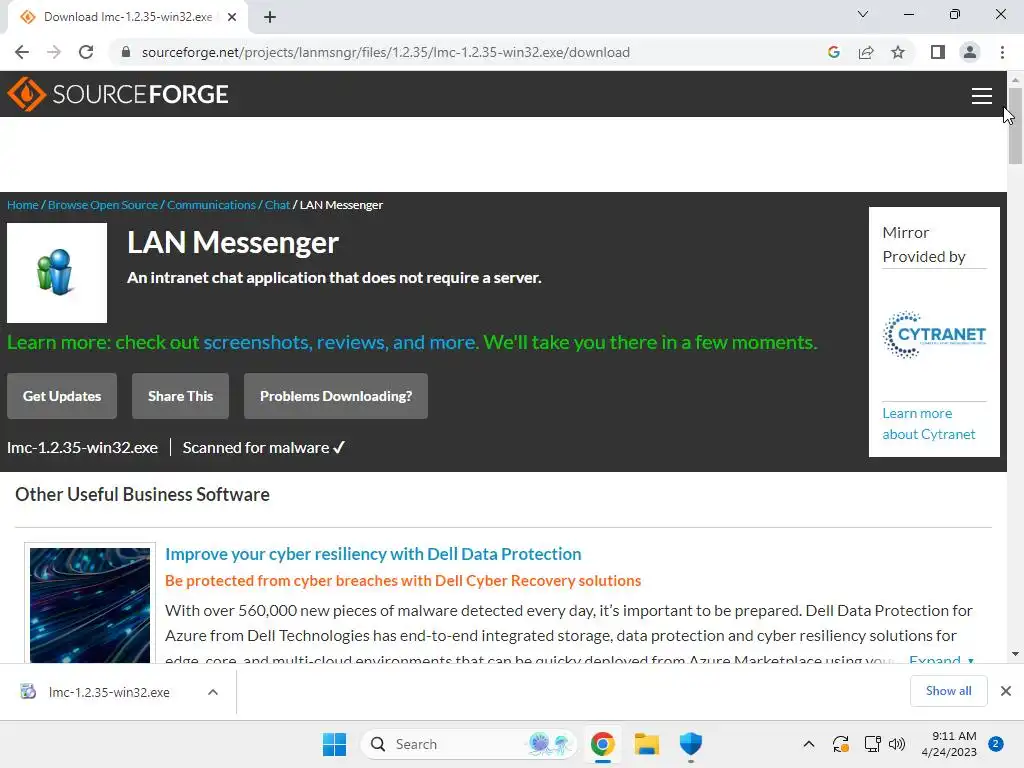This screenshot has height=768, width=1024.
Task: Click the scrollbar down arrow
Action: (1015, 654)
